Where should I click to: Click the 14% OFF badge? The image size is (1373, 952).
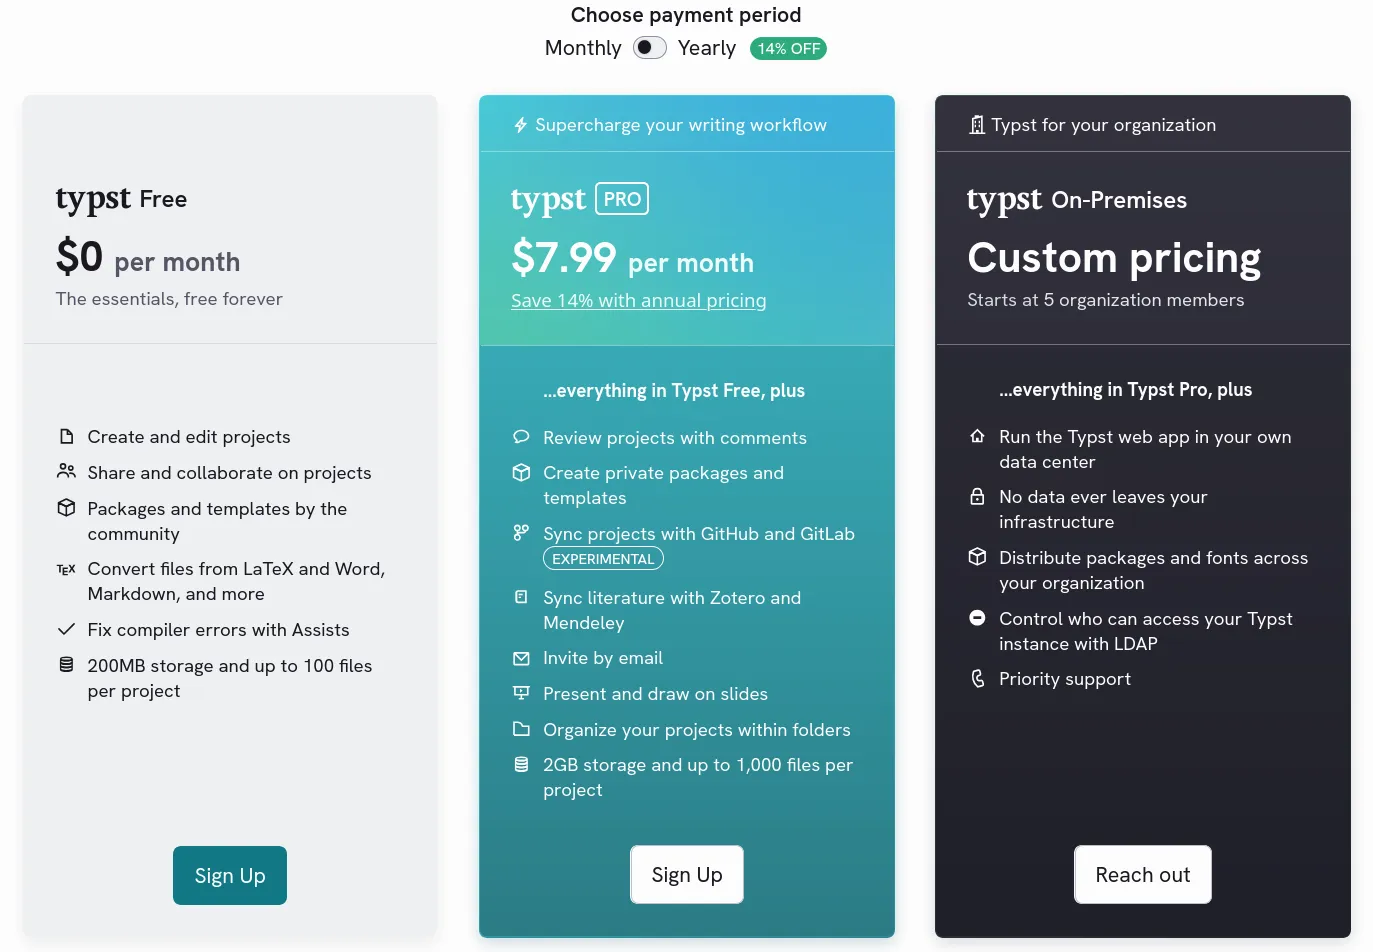788,48
